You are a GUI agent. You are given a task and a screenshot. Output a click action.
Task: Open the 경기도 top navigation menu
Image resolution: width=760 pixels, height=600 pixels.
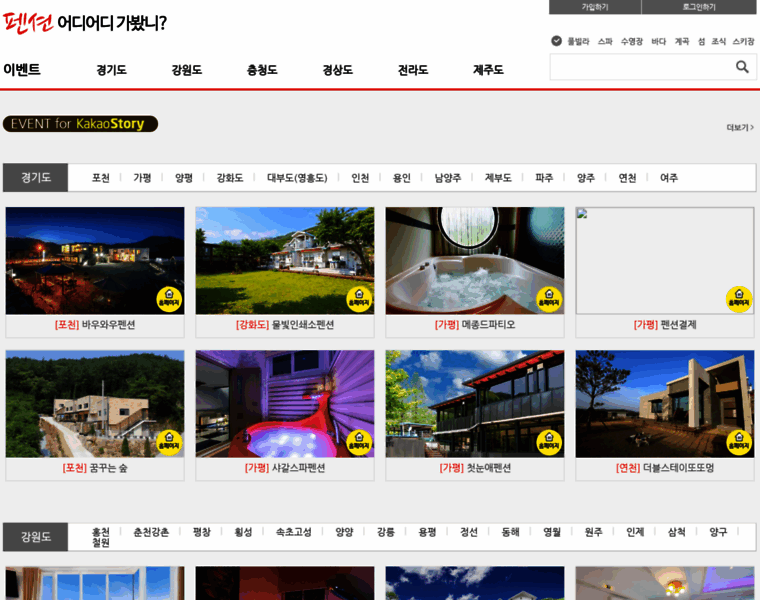point(111,70)
